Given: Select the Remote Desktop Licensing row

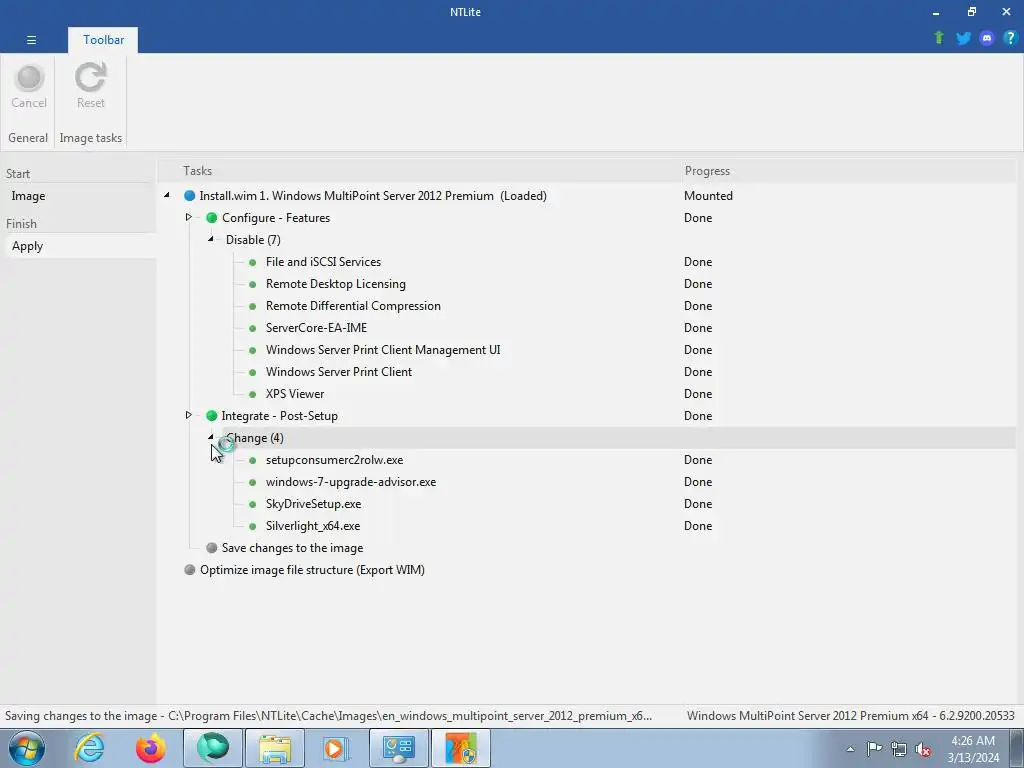Looking at the screenshot, I should coord(336,283).
